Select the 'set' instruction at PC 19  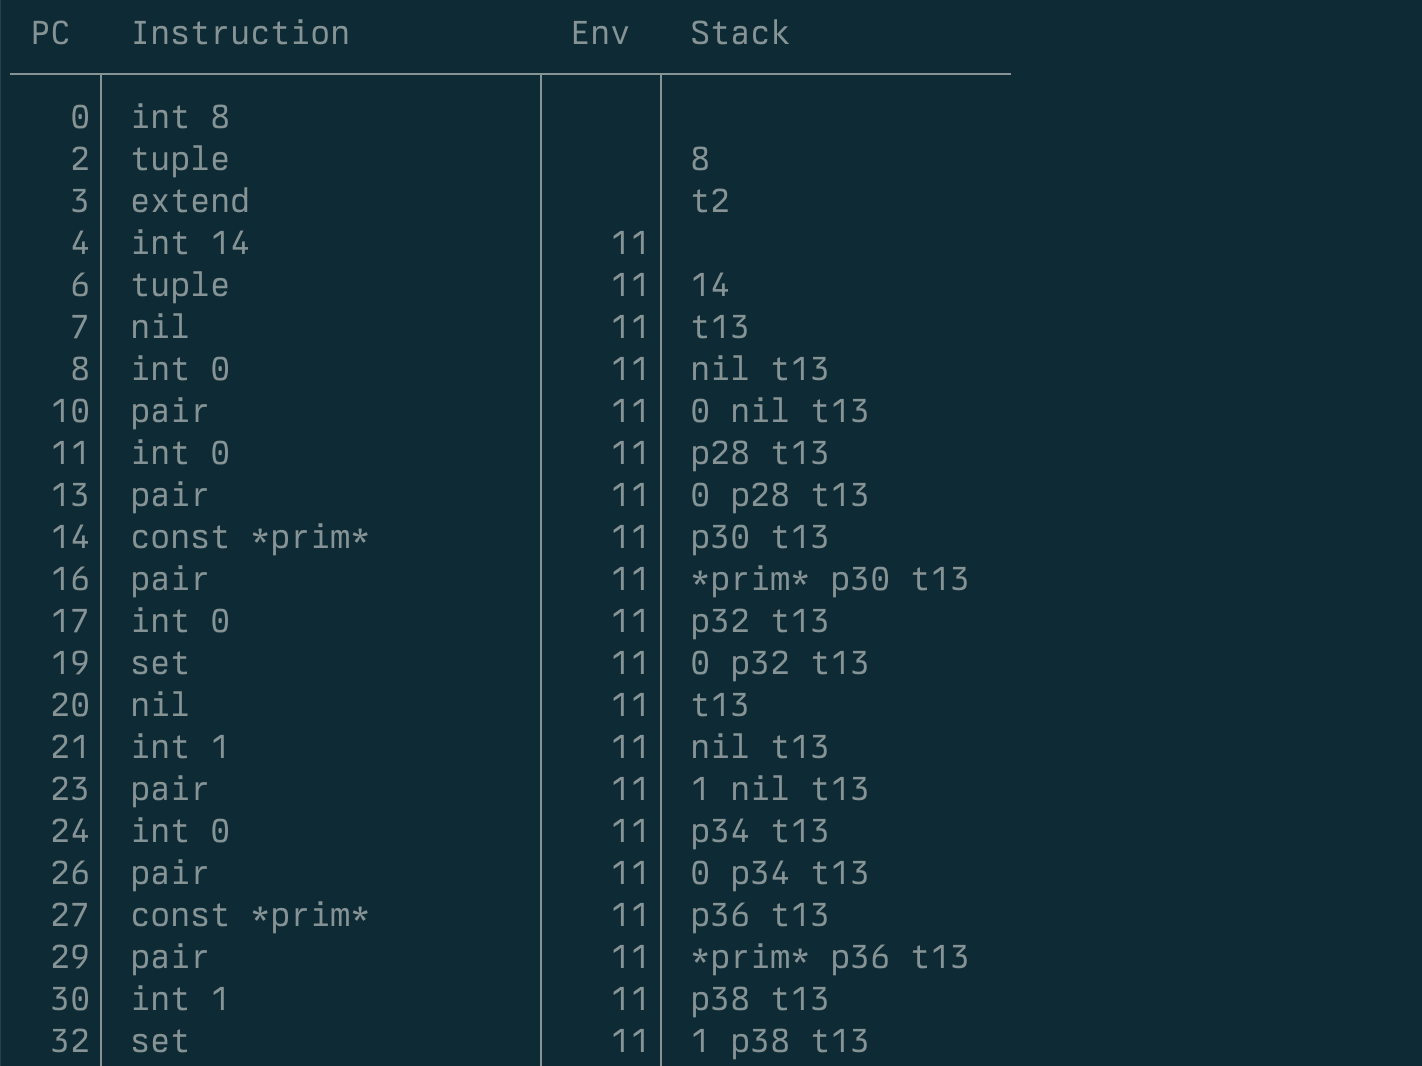coord(160,663)
